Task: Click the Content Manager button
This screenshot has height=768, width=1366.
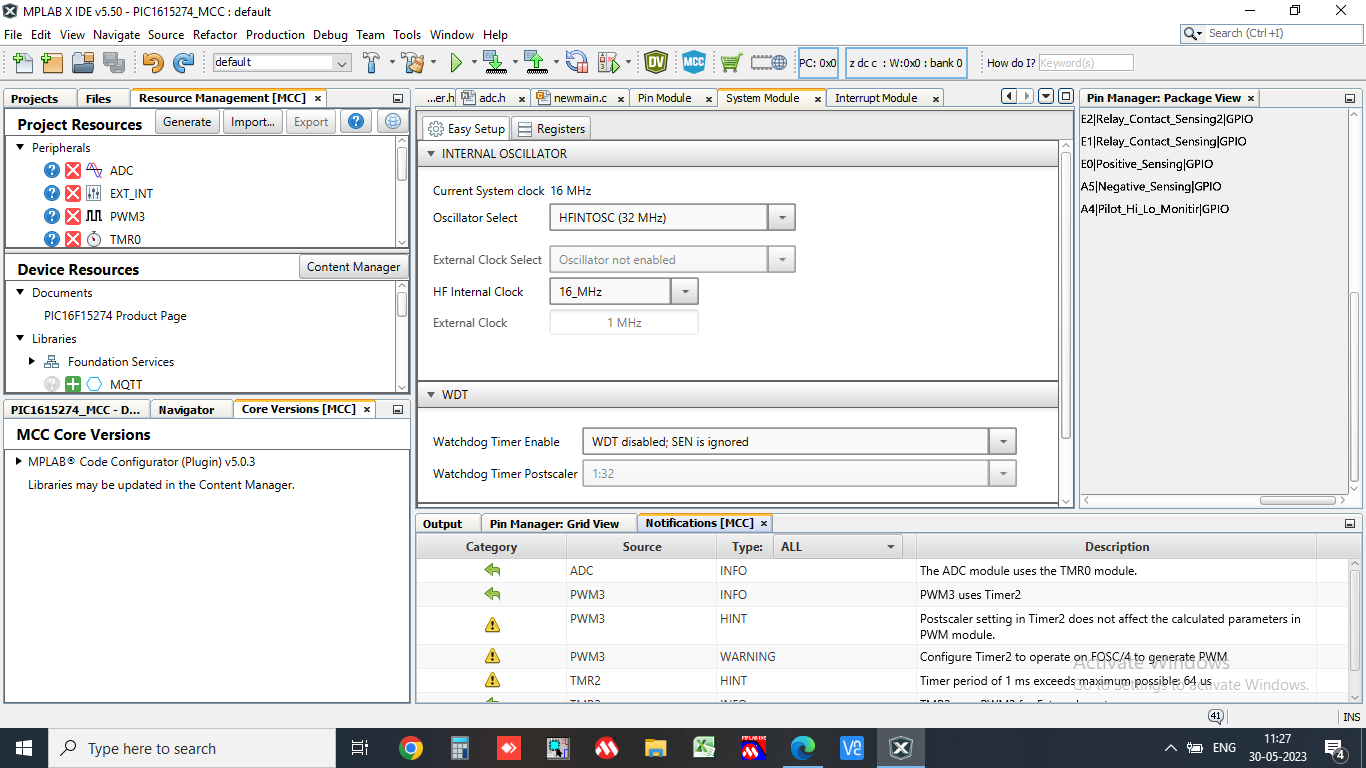Action: tap(353, 267)
